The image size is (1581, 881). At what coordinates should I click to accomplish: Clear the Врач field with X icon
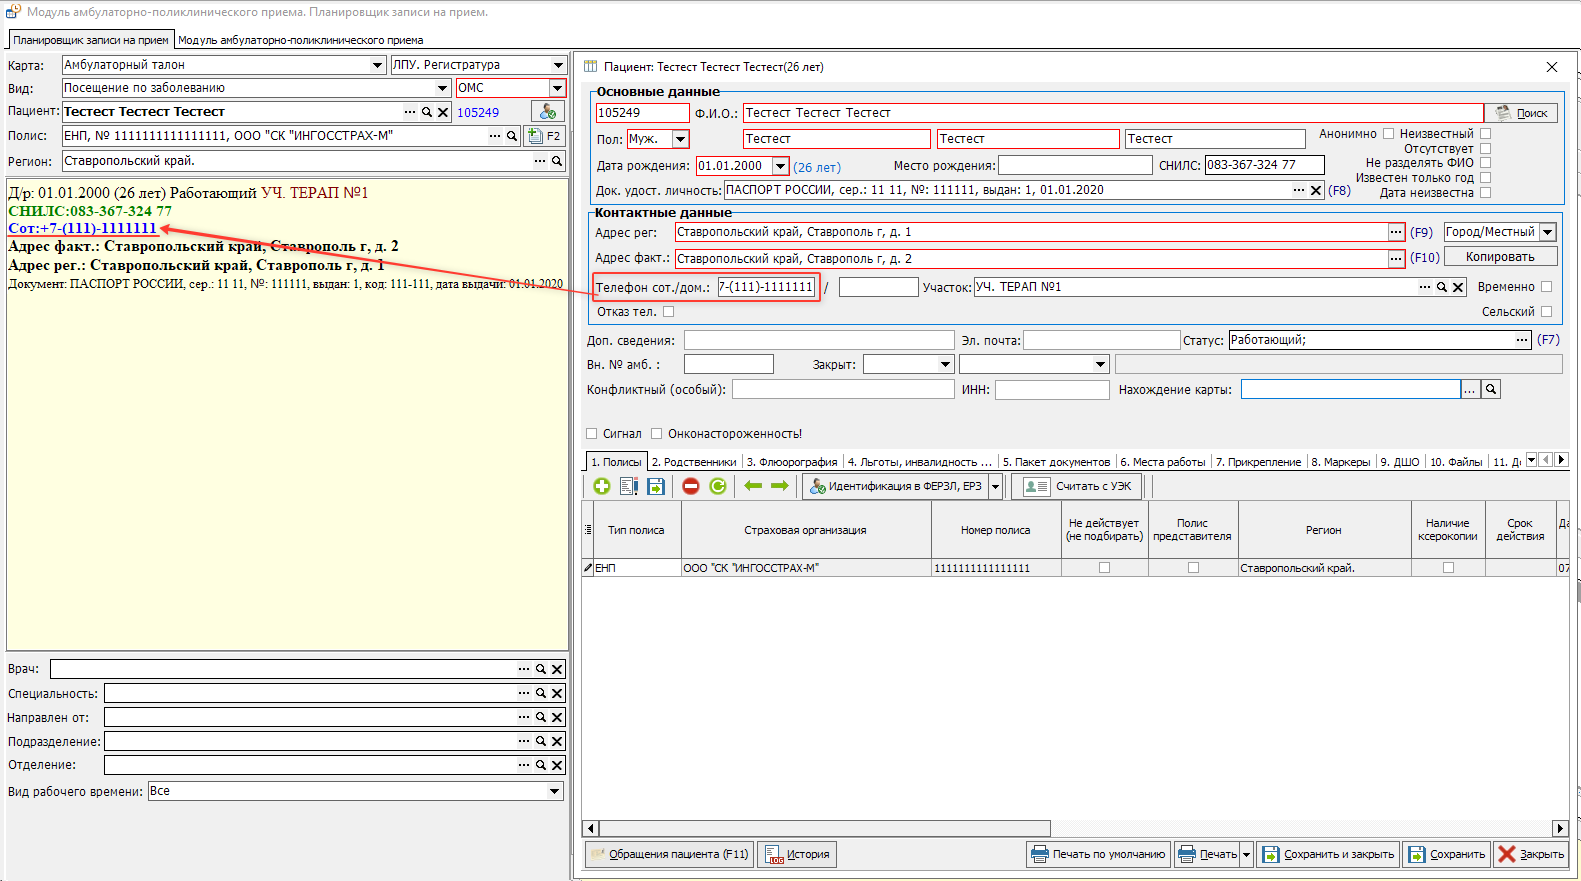pyautogui.click(x=557, y=669)
